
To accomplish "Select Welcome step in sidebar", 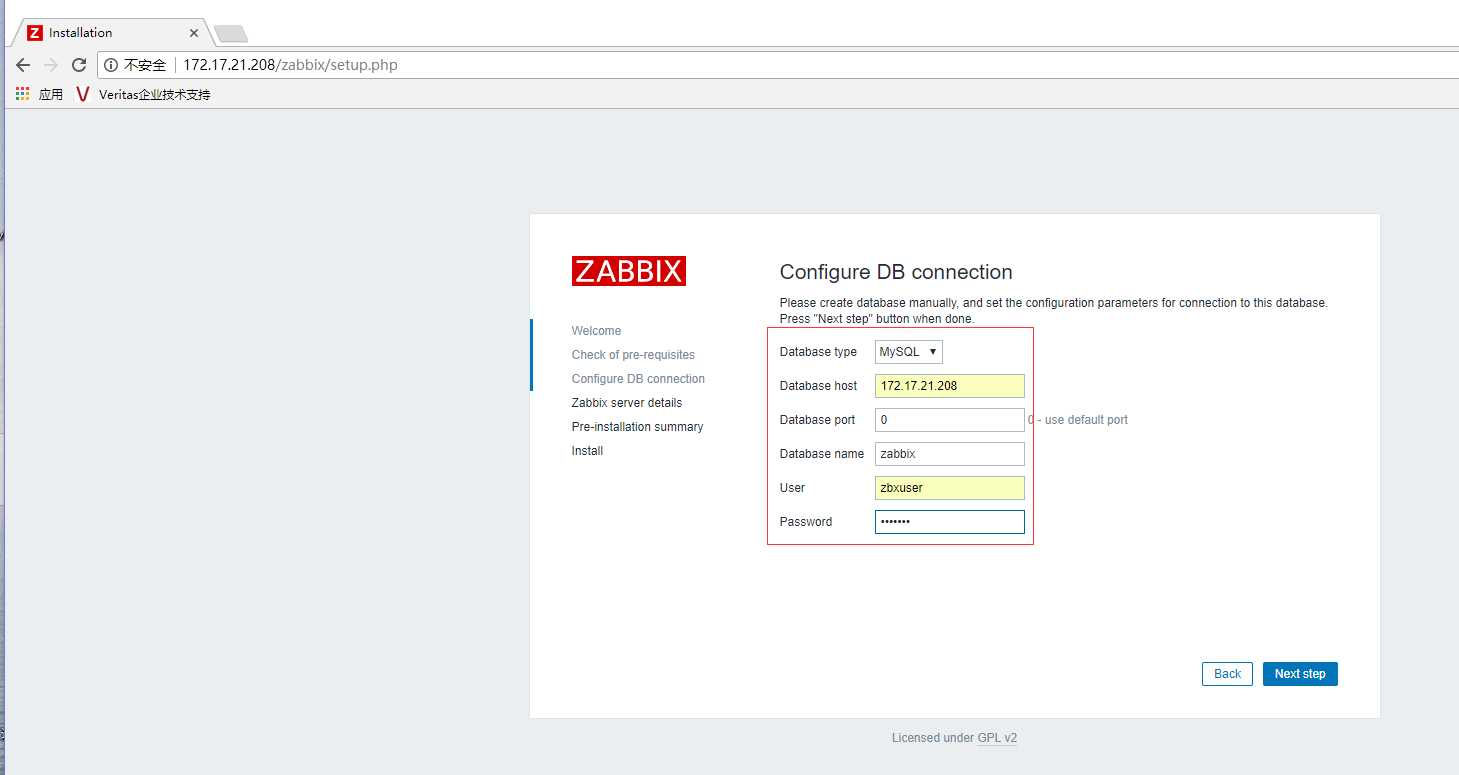I will 596,331.
